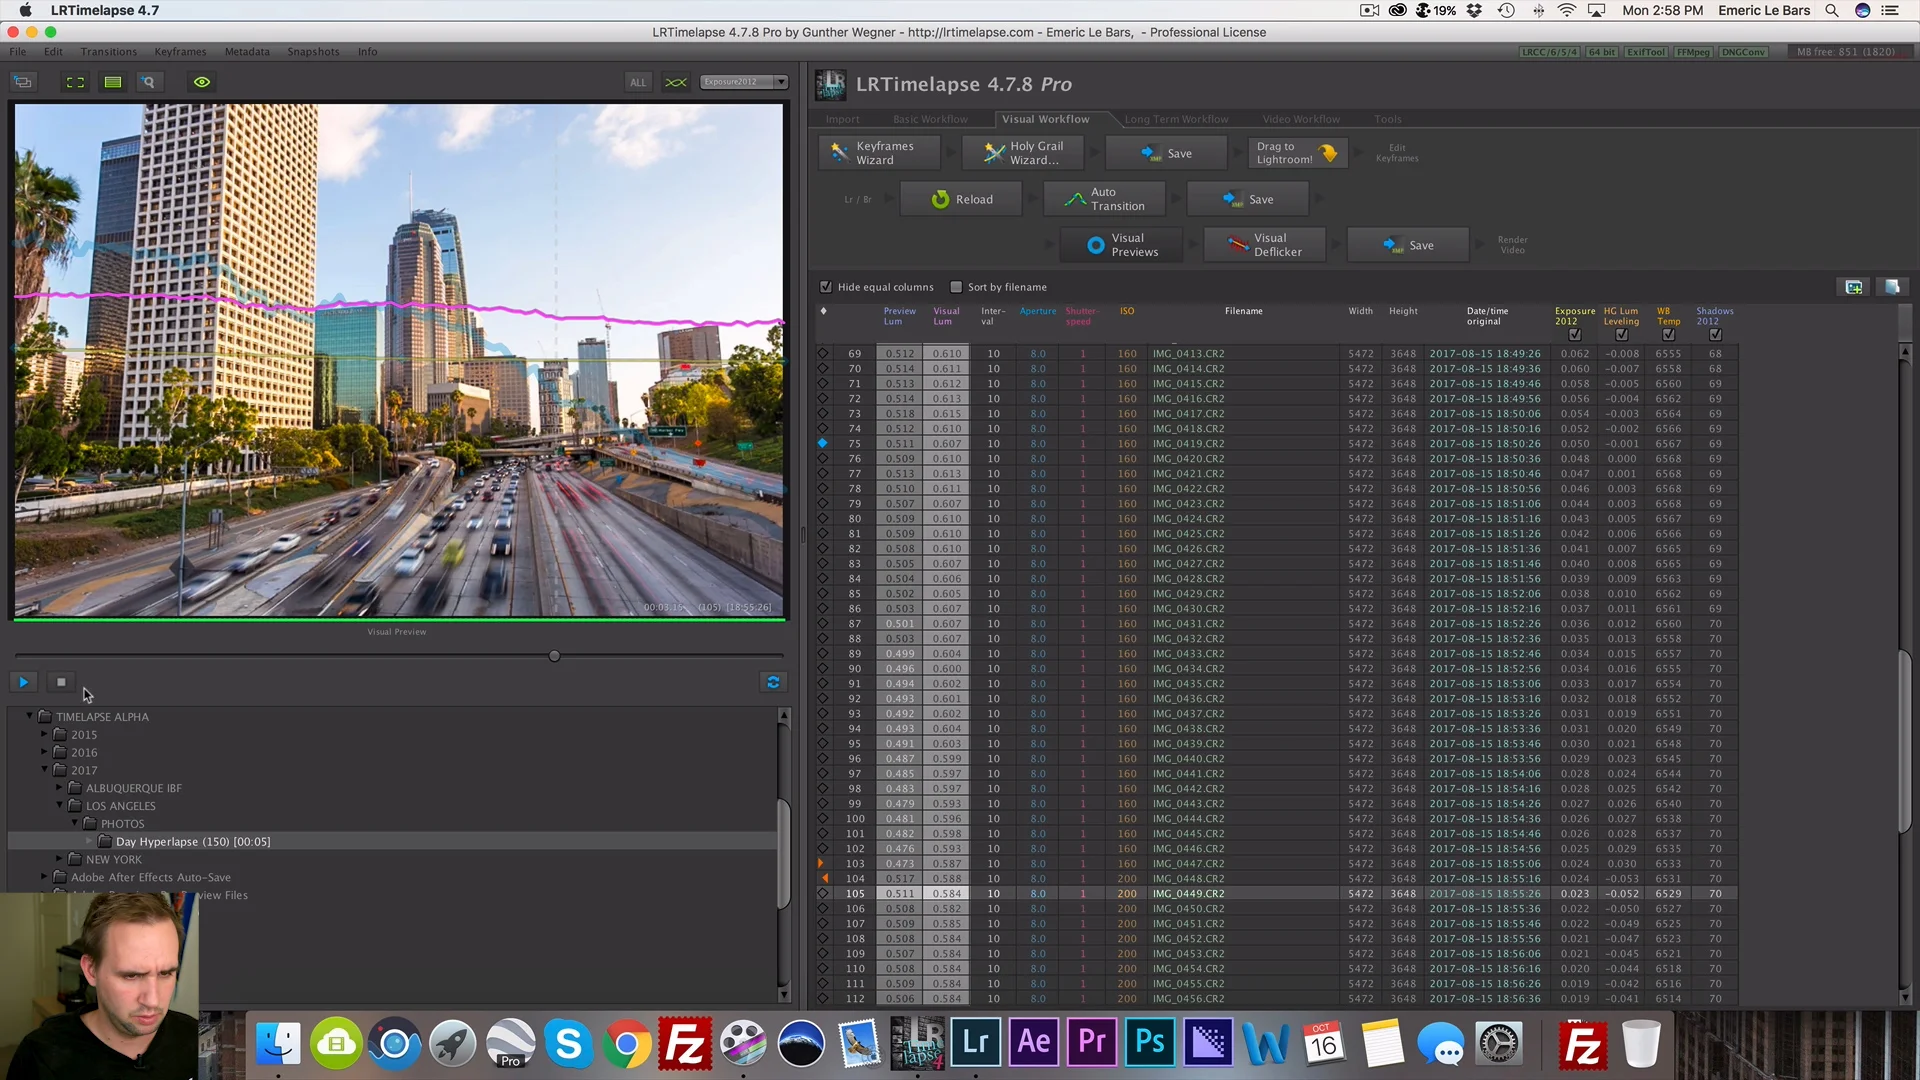Open Photoshop from the Dock
The height and width of the screenshot is (1080, 1920).
pos(1150,1044)
